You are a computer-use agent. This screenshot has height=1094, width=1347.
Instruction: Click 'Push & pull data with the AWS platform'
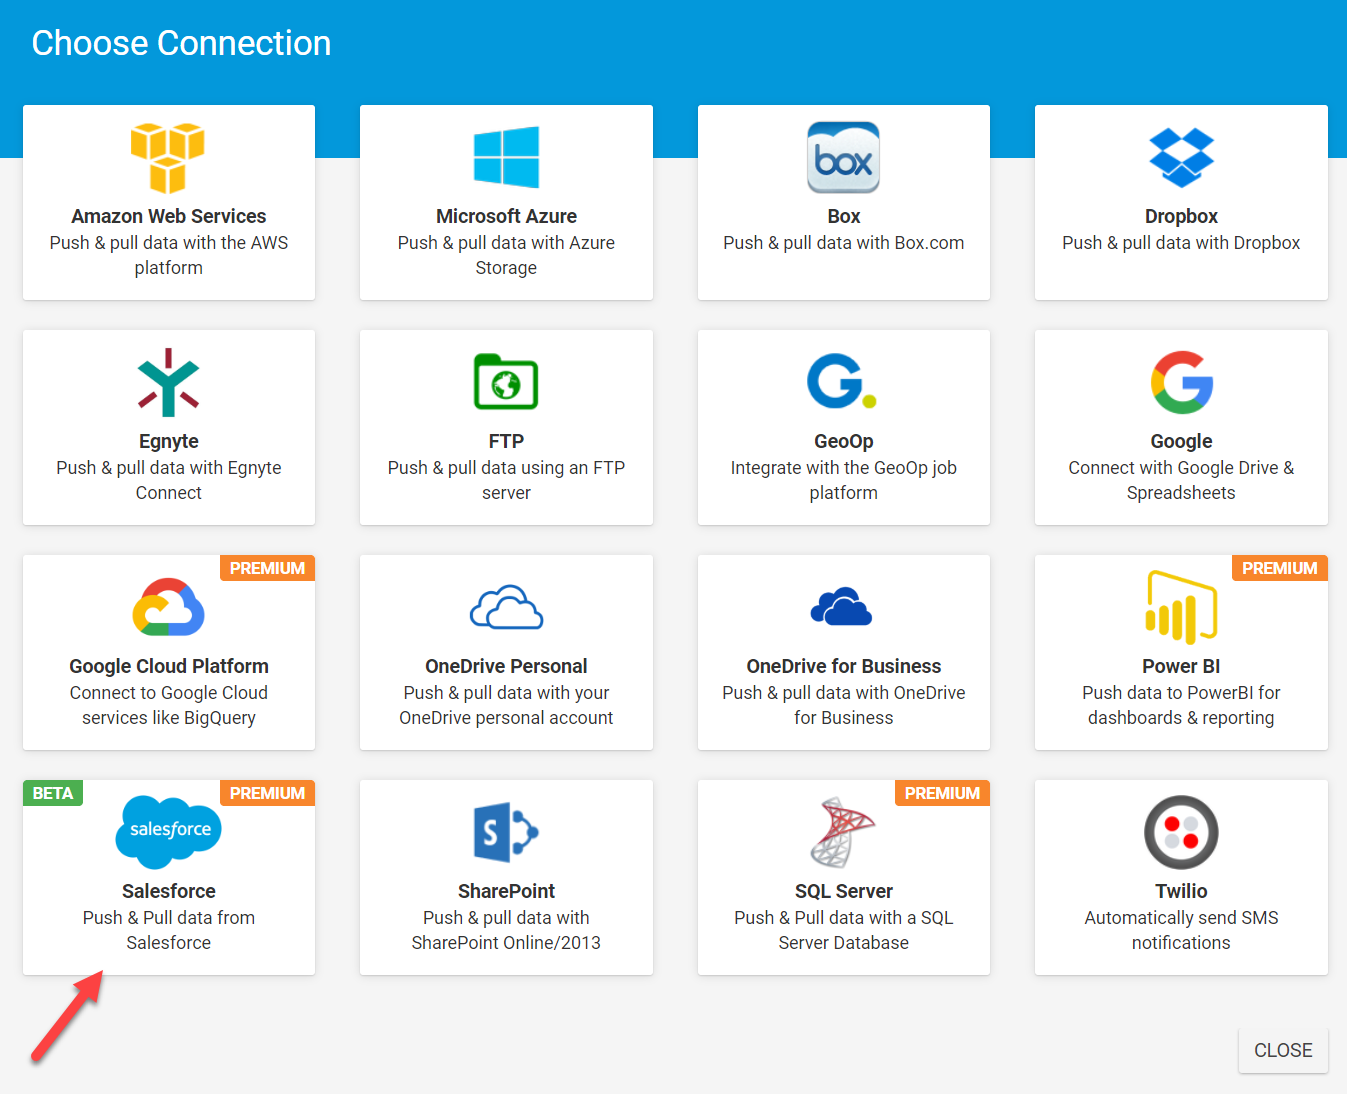pos(168,255)
